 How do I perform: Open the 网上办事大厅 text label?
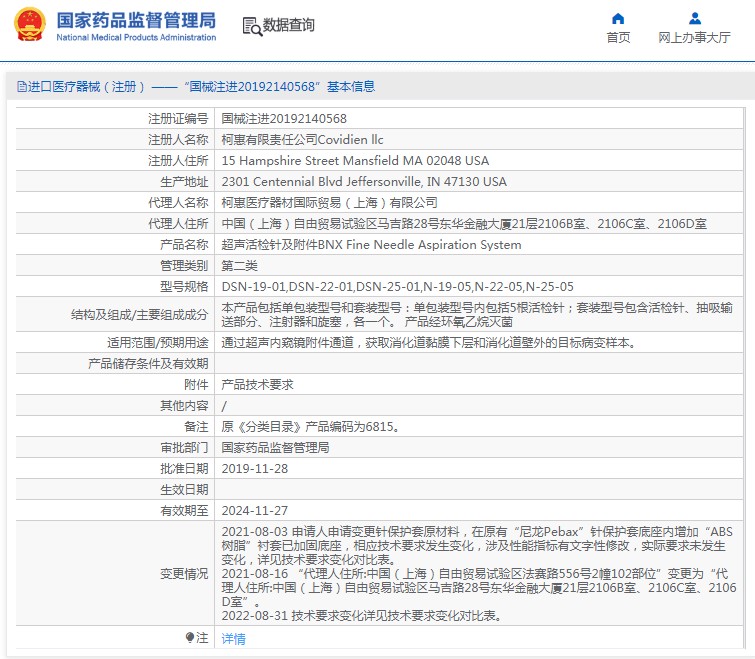[x=694, y=38]
